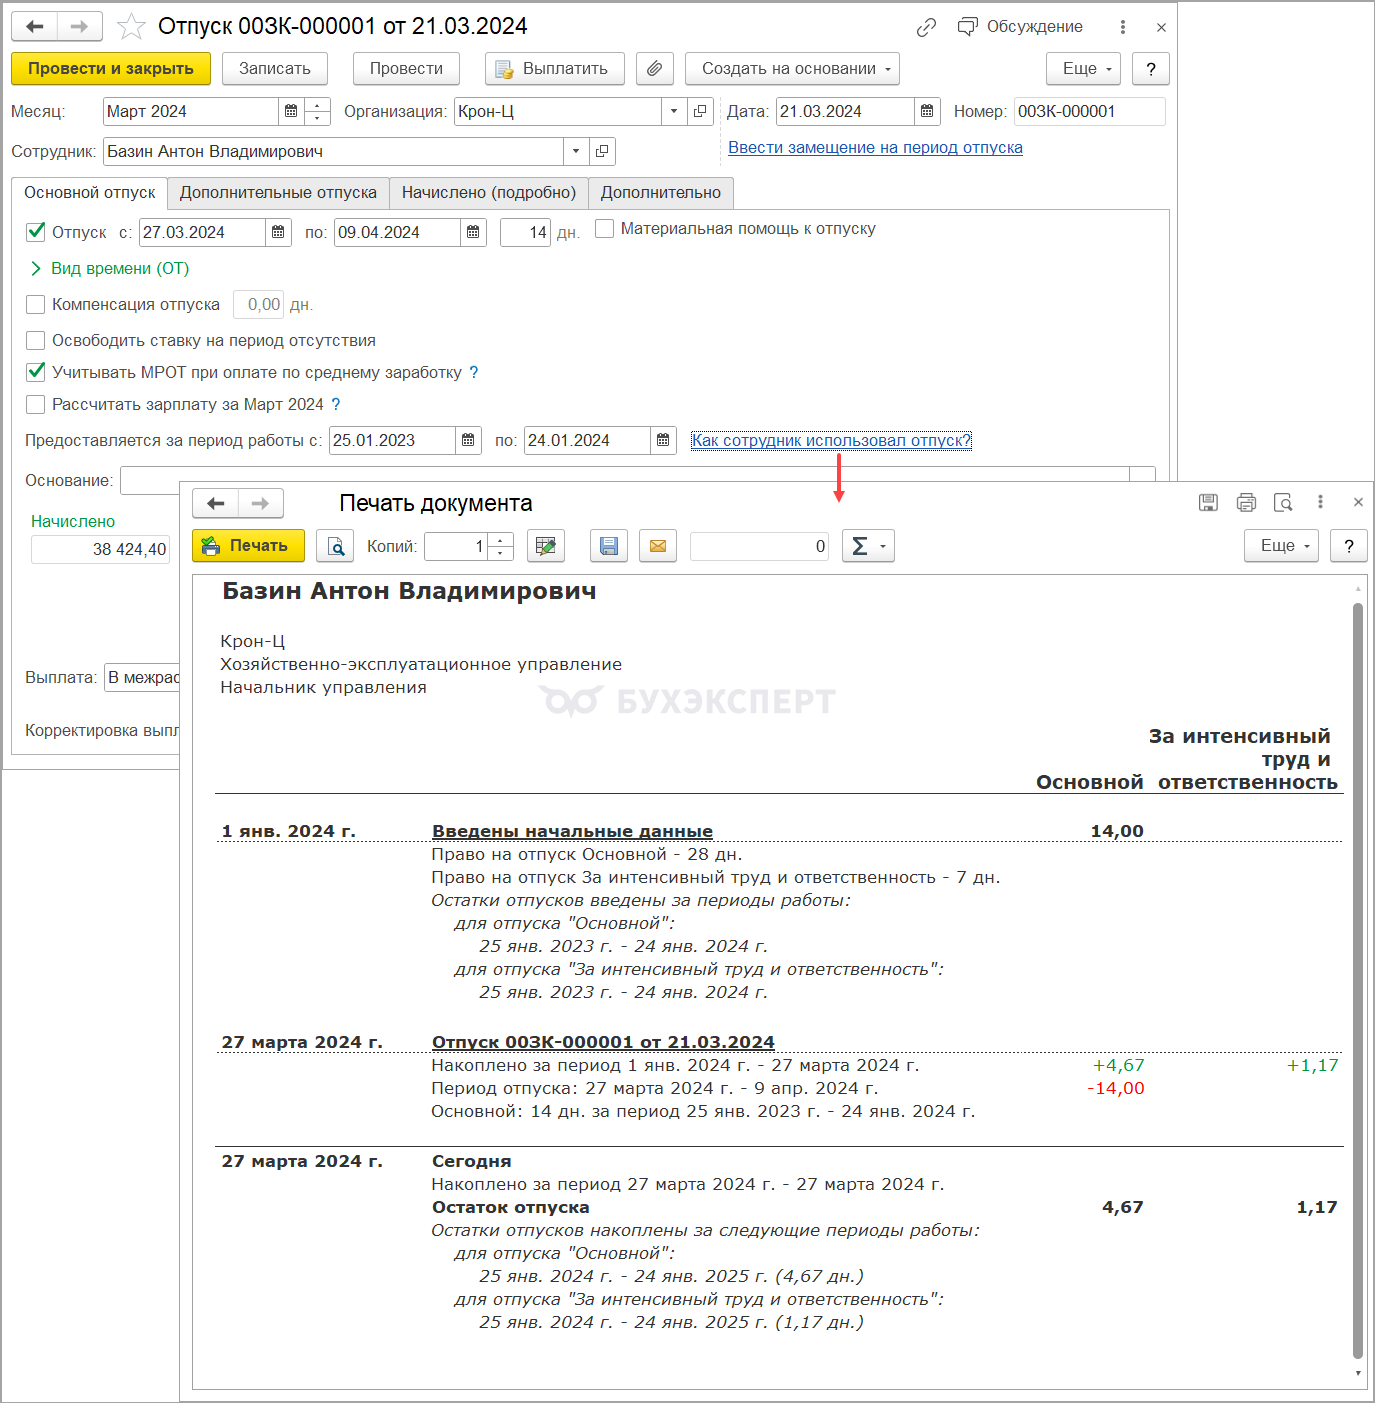Open the calendar for the Дата field
1375x1403 pixels.
pyautogui.click(x=928, y=111)
